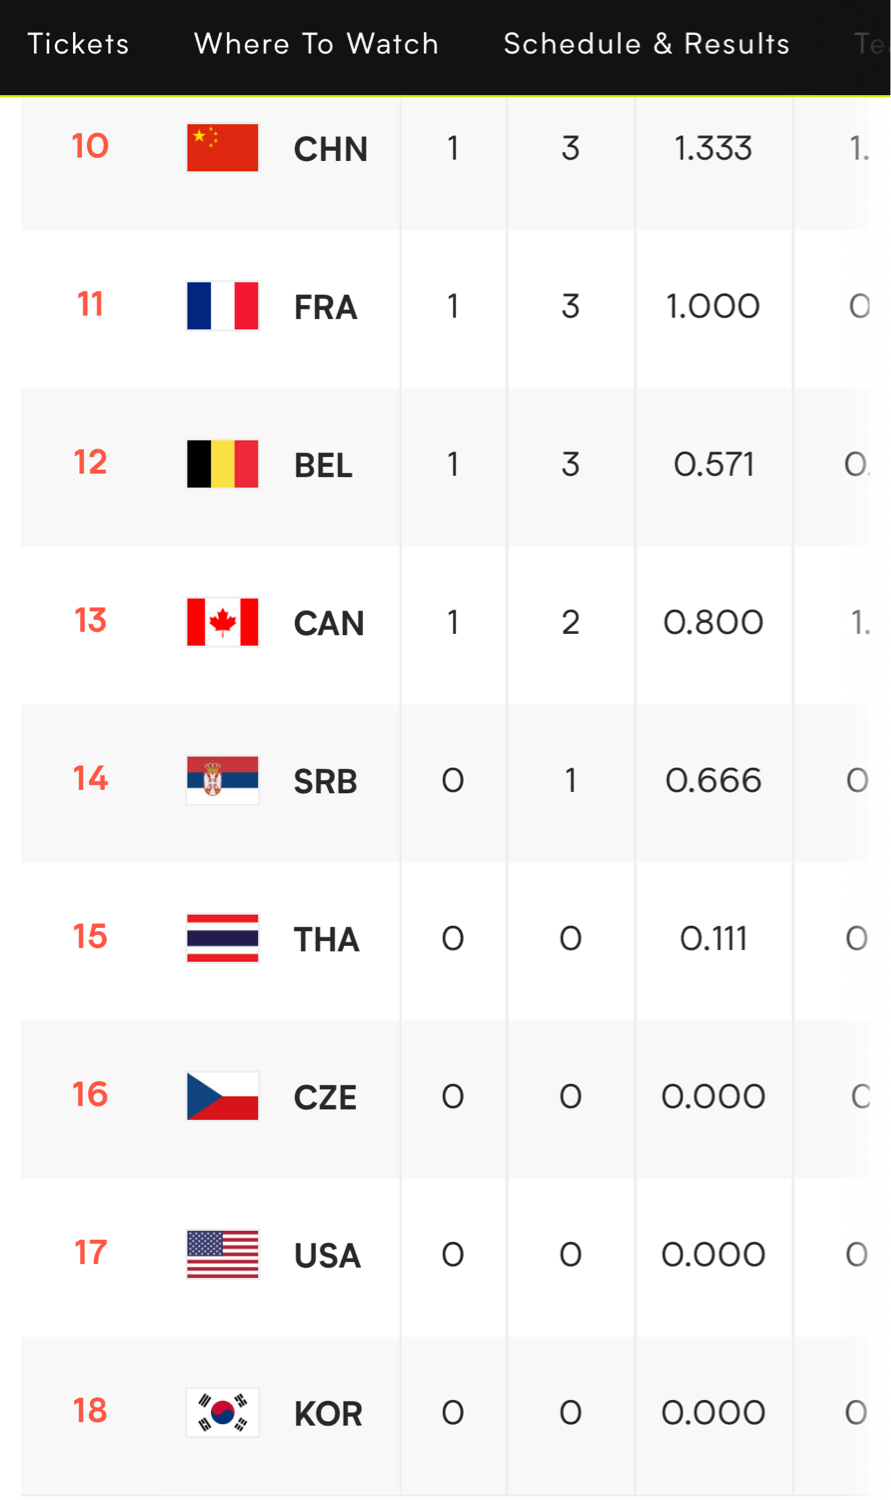Open the KOR team link
This screenshot has width=891, height=1500.
tap(328, 1413)
